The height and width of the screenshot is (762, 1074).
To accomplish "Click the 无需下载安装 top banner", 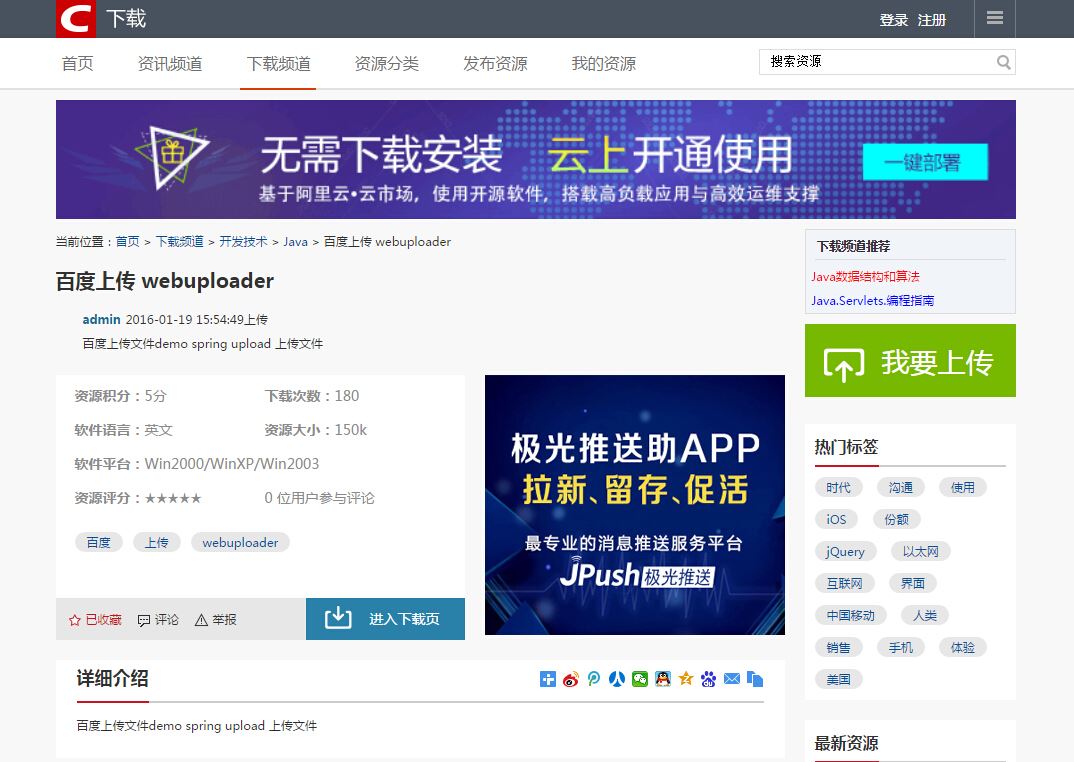I will pos(536,160).
